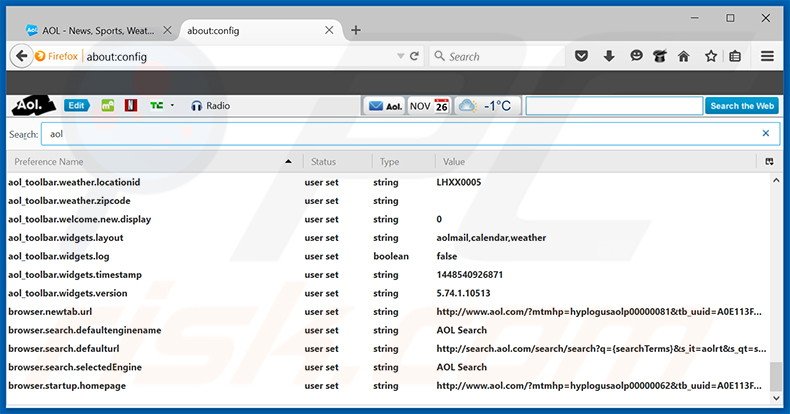
Task: Clear the config search field text
Action: click(766, 133)
